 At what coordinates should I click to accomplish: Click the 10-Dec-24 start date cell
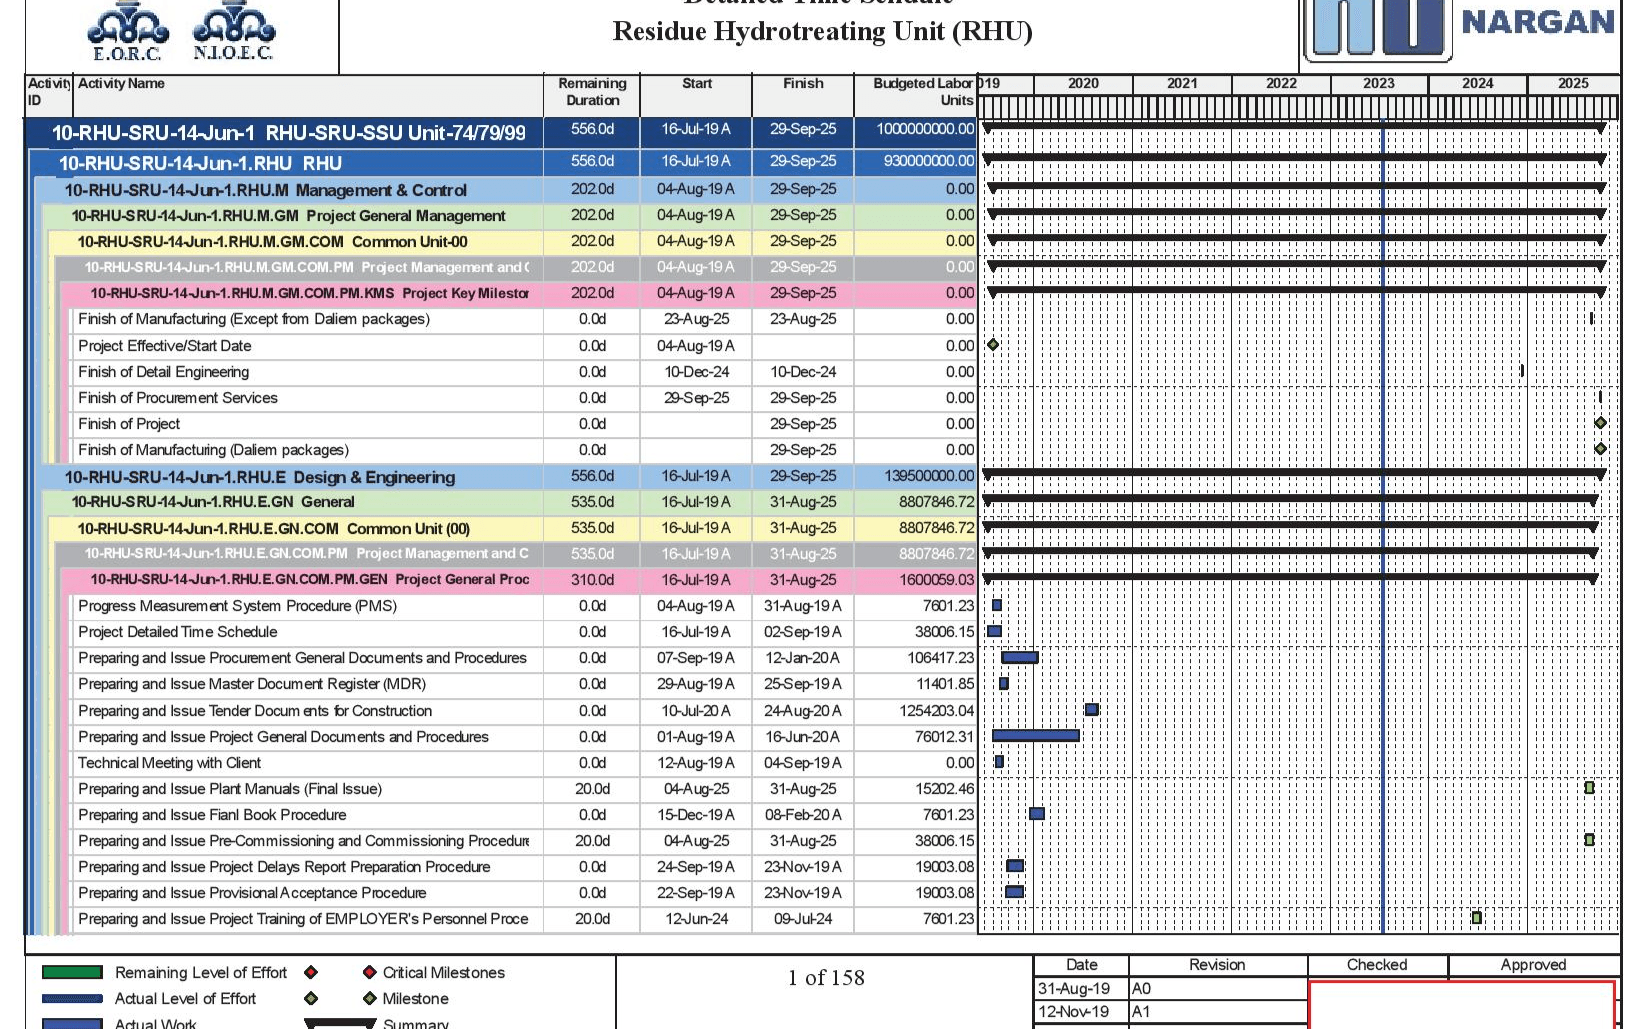tap(697, 372)
